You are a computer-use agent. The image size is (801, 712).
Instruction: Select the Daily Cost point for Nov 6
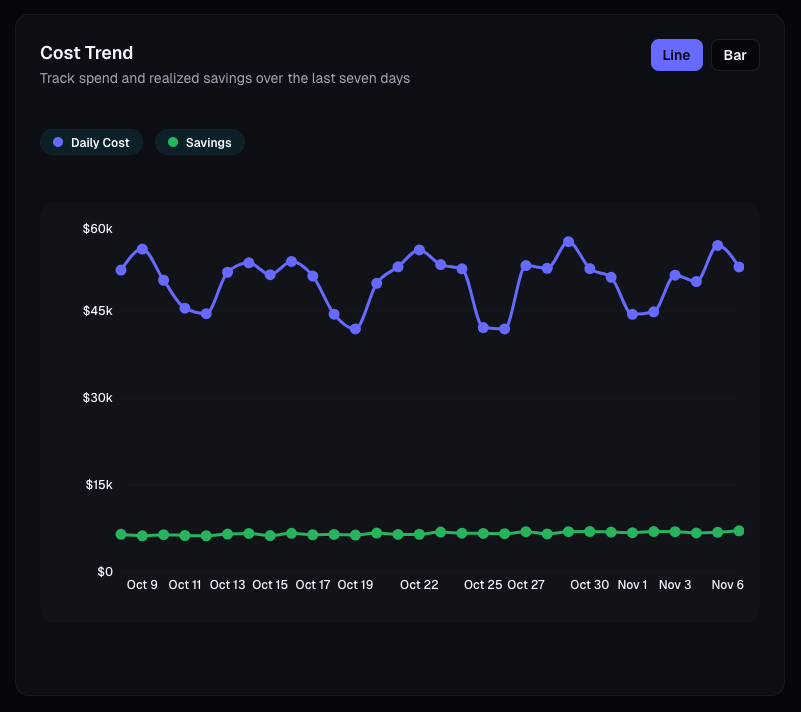click(x=739, y=267)
